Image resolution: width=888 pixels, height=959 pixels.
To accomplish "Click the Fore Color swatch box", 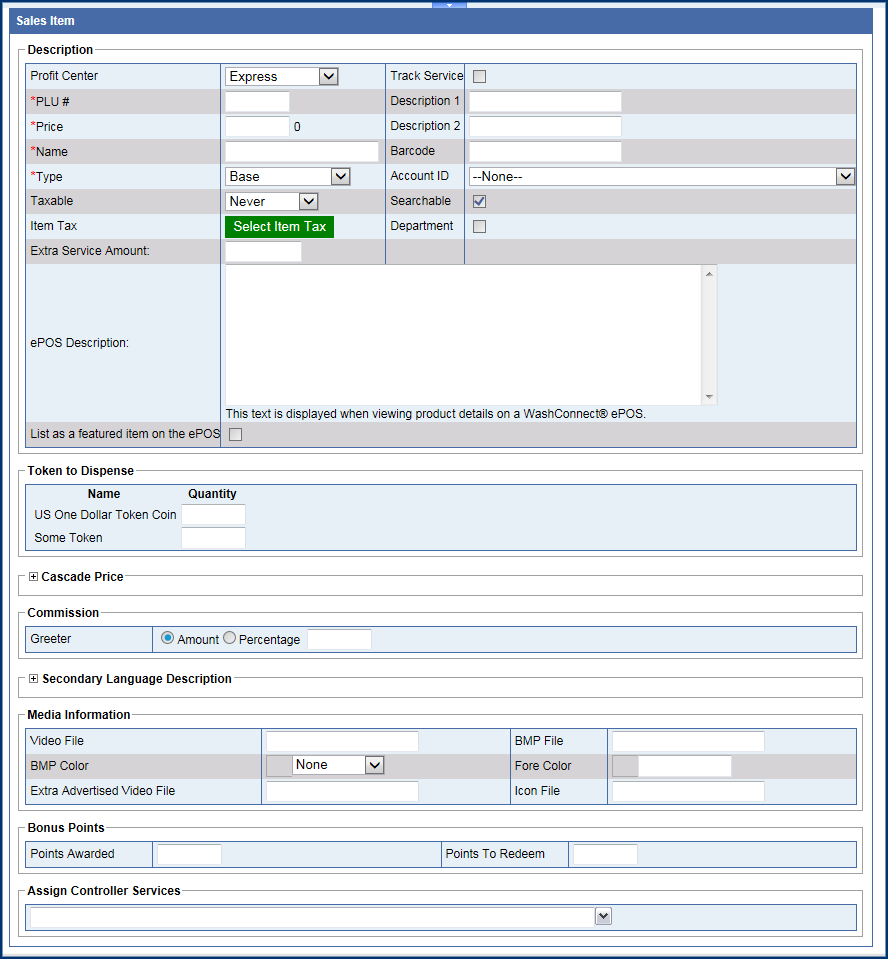I will point(625,766).
